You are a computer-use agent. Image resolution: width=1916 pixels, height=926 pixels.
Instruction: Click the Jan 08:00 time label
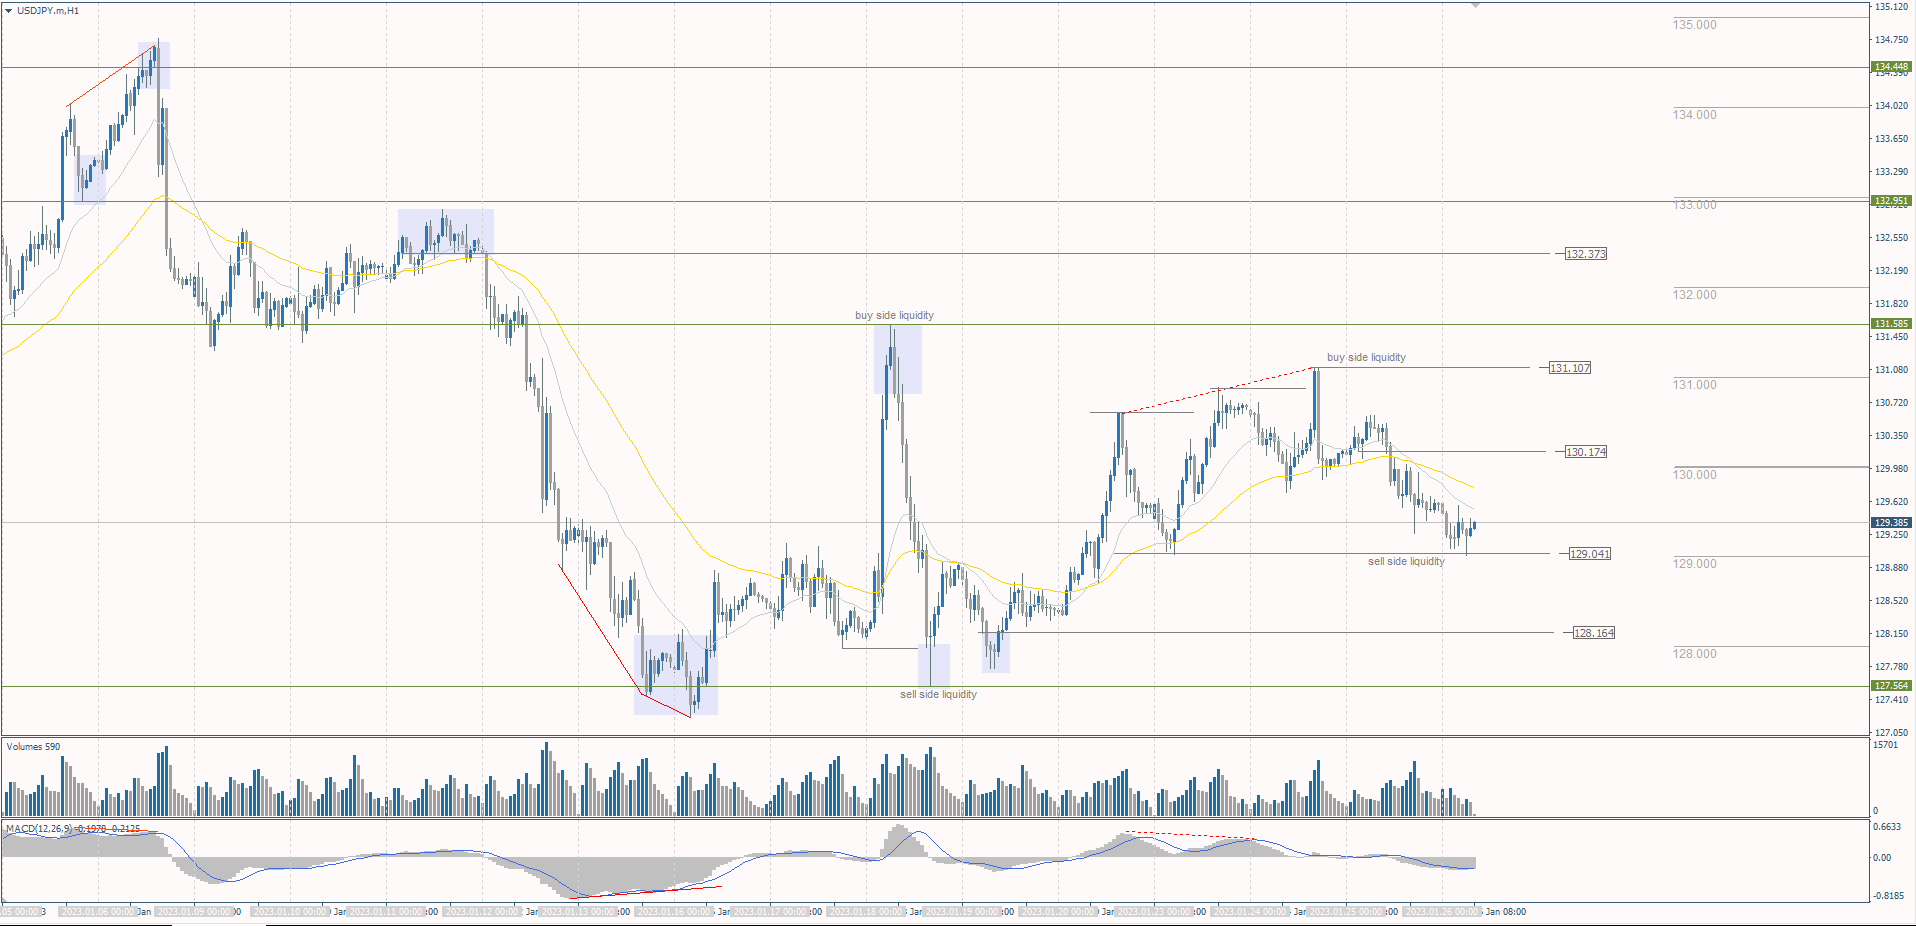pyautogui.click(x=1506, y=912)
